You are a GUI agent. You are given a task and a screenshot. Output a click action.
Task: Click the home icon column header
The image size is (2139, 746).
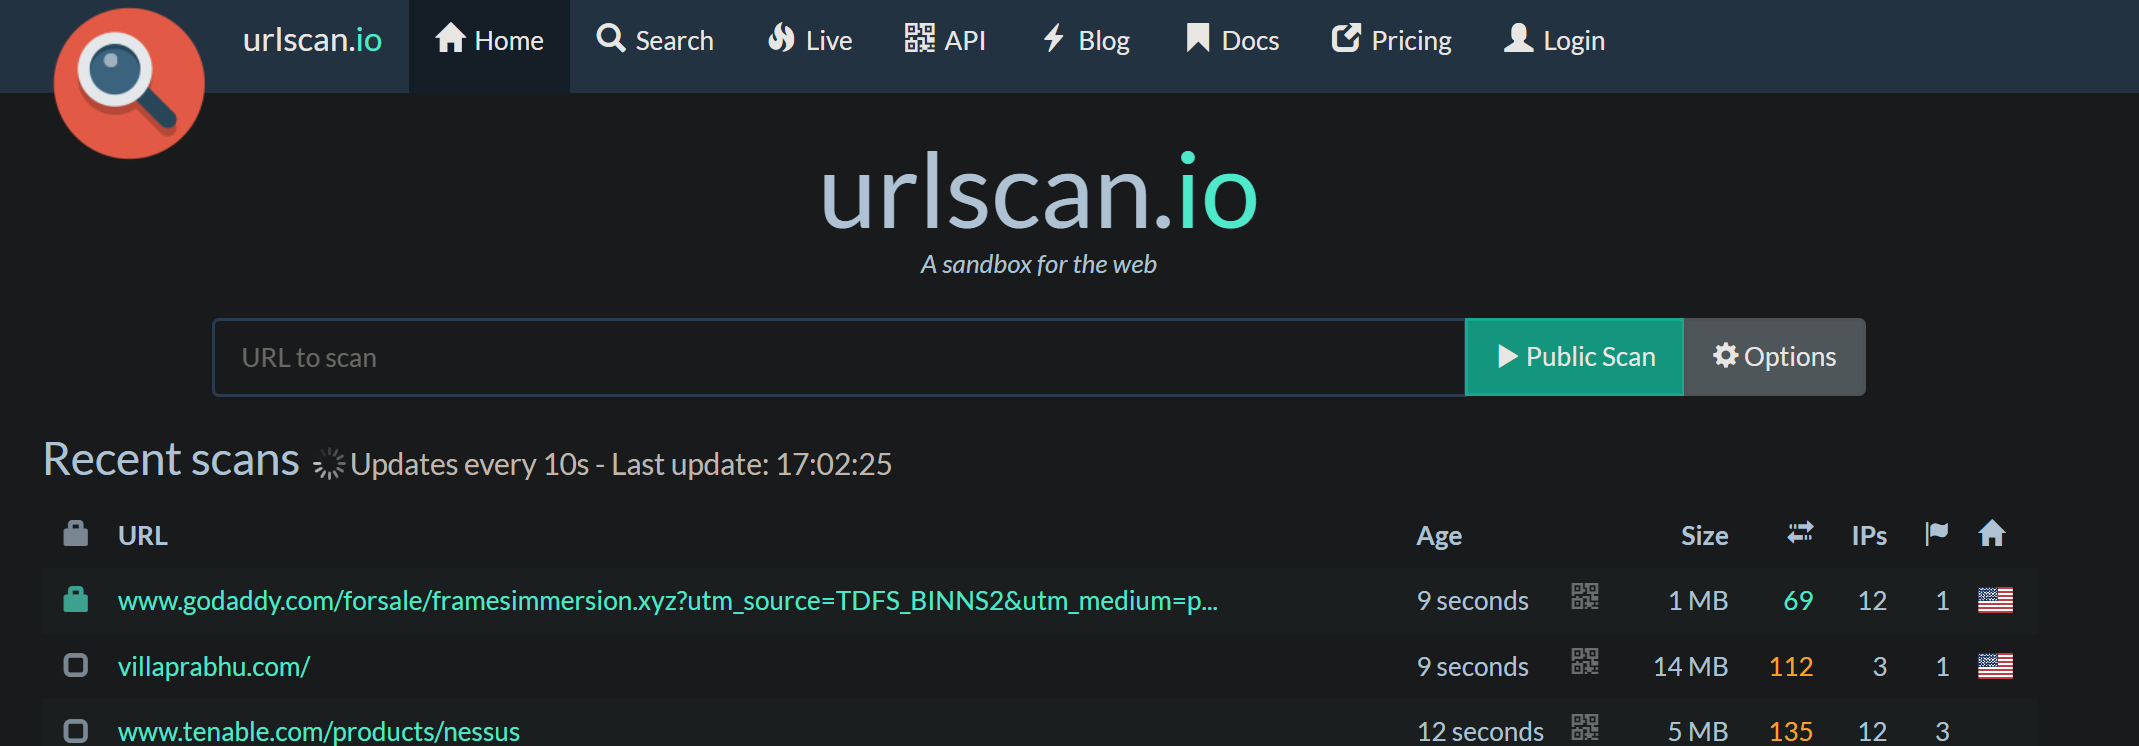point(1991,533)
